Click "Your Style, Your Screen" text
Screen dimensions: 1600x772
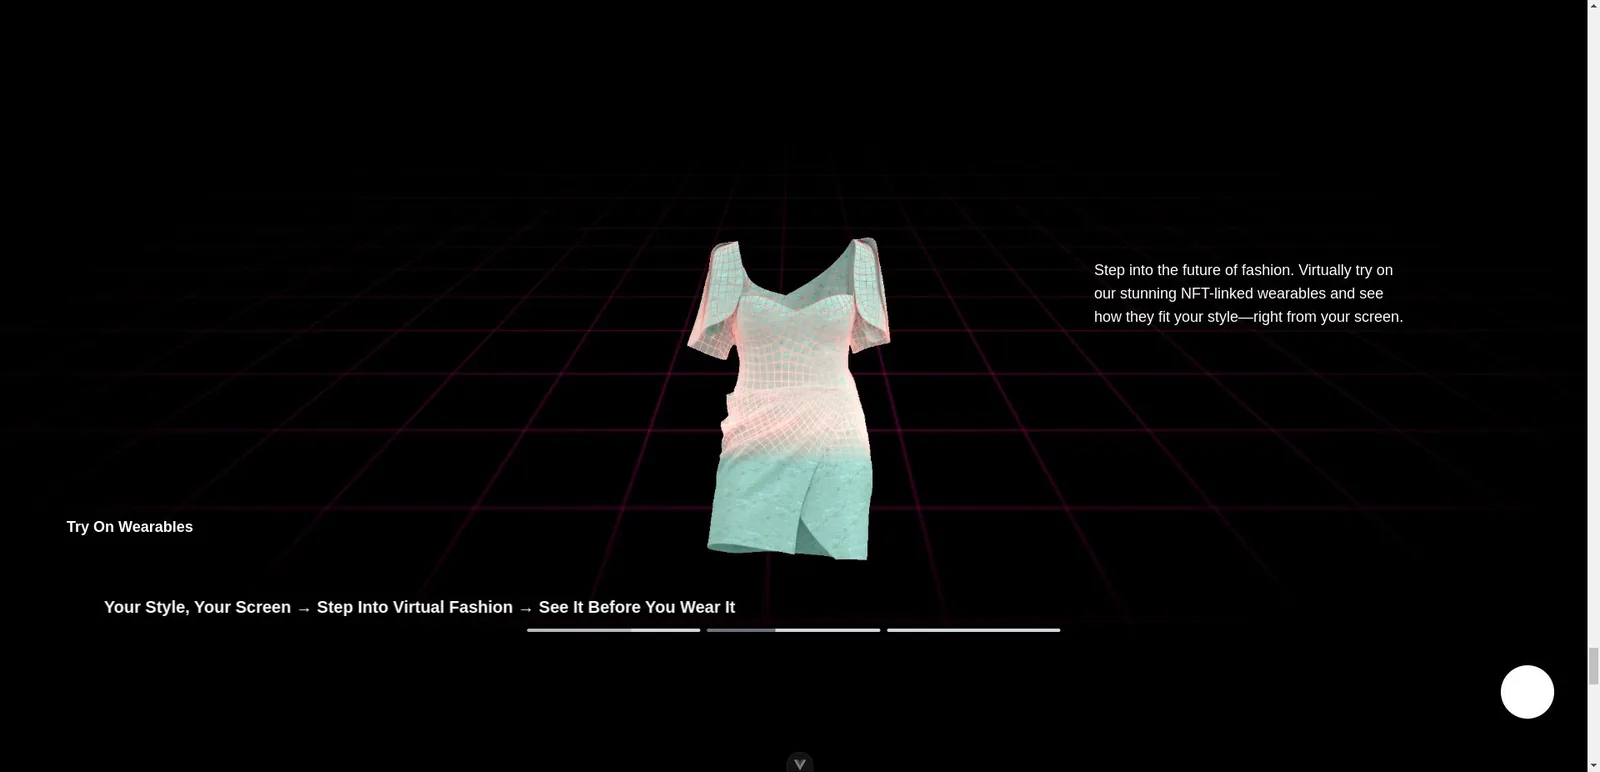tap(197, 607)
